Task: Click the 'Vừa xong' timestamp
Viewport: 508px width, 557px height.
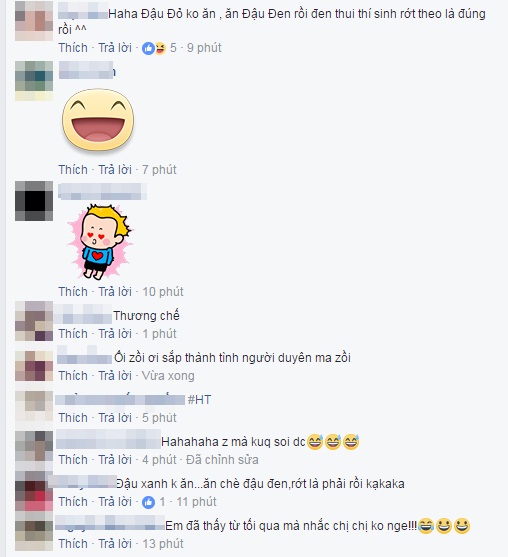Action: [x=168, y=375]
